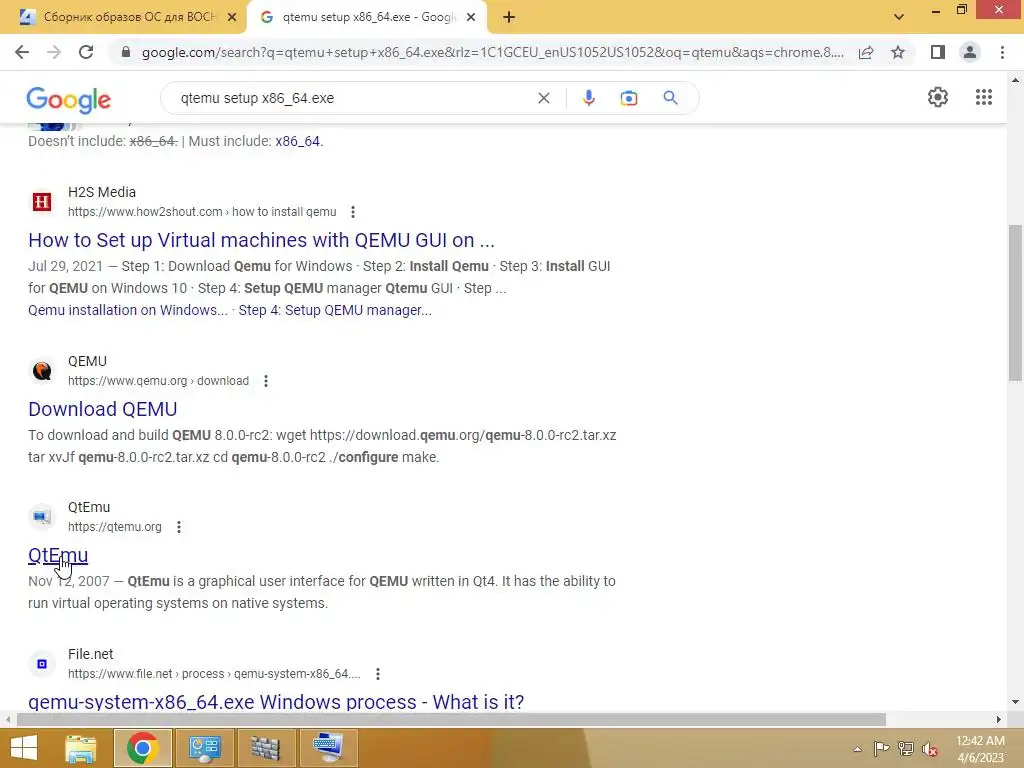Click inside the Google search field
Screen dimensions: 1024x768
click(x=353, y=98)
